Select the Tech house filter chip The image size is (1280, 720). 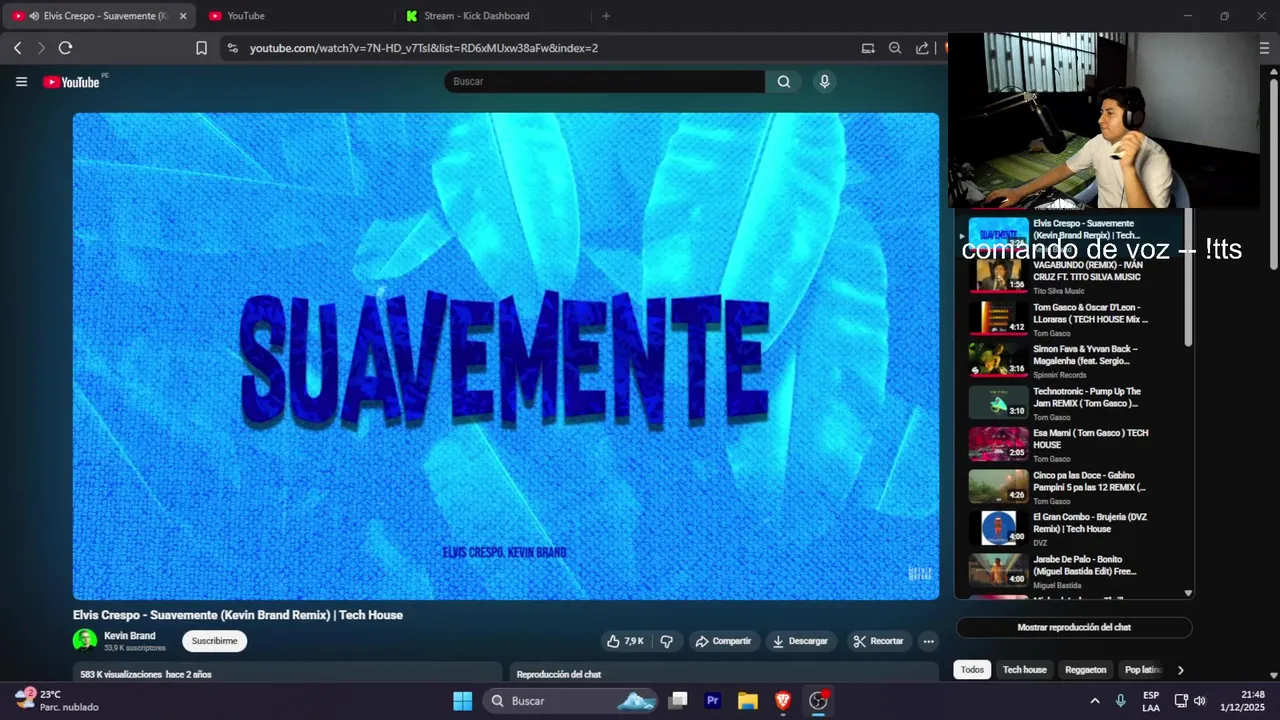coord(1025,670)
